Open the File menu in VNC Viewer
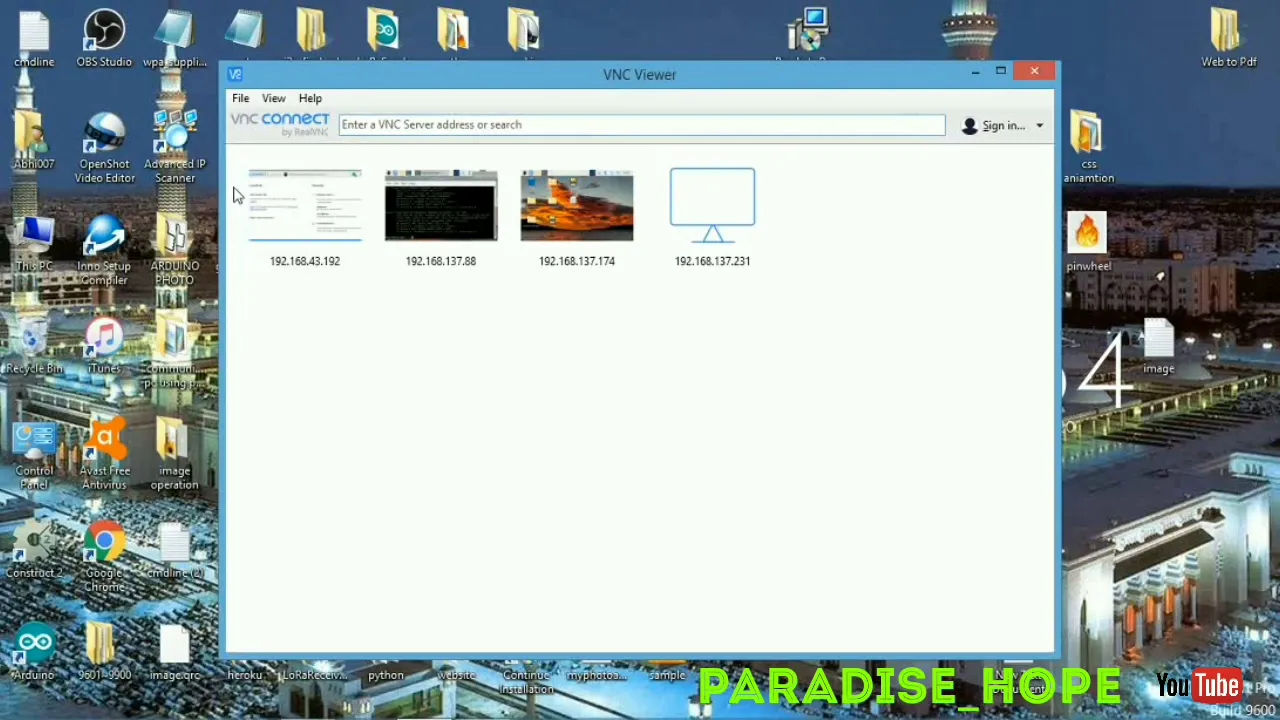1280x720 pixels. coord(241,98)
